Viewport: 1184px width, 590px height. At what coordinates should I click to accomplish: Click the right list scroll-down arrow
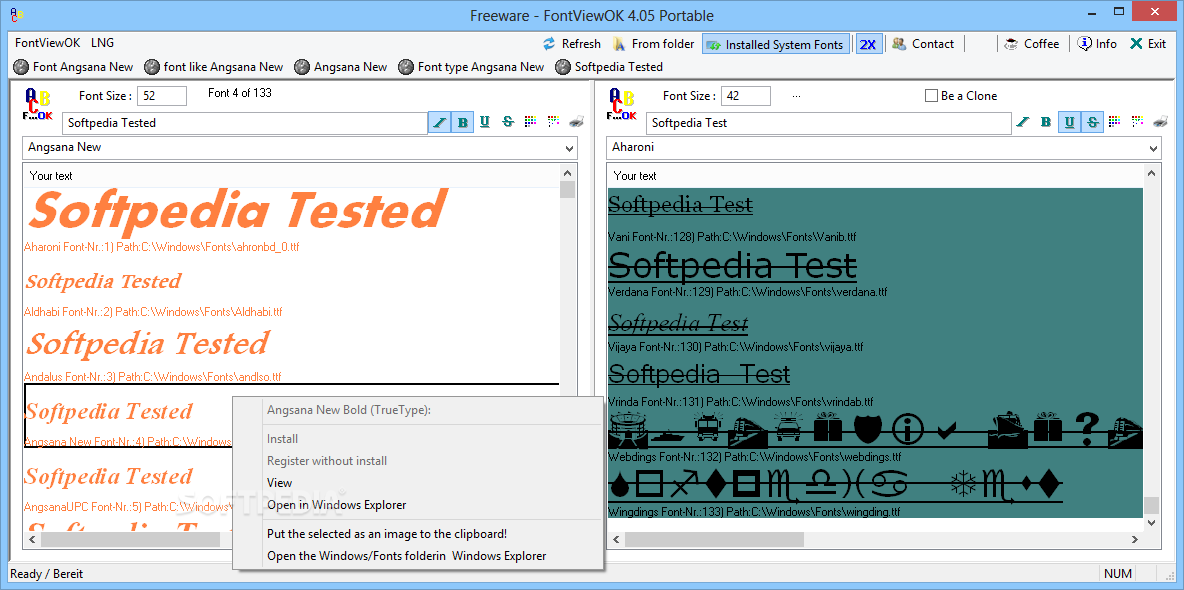point(1151,522)
